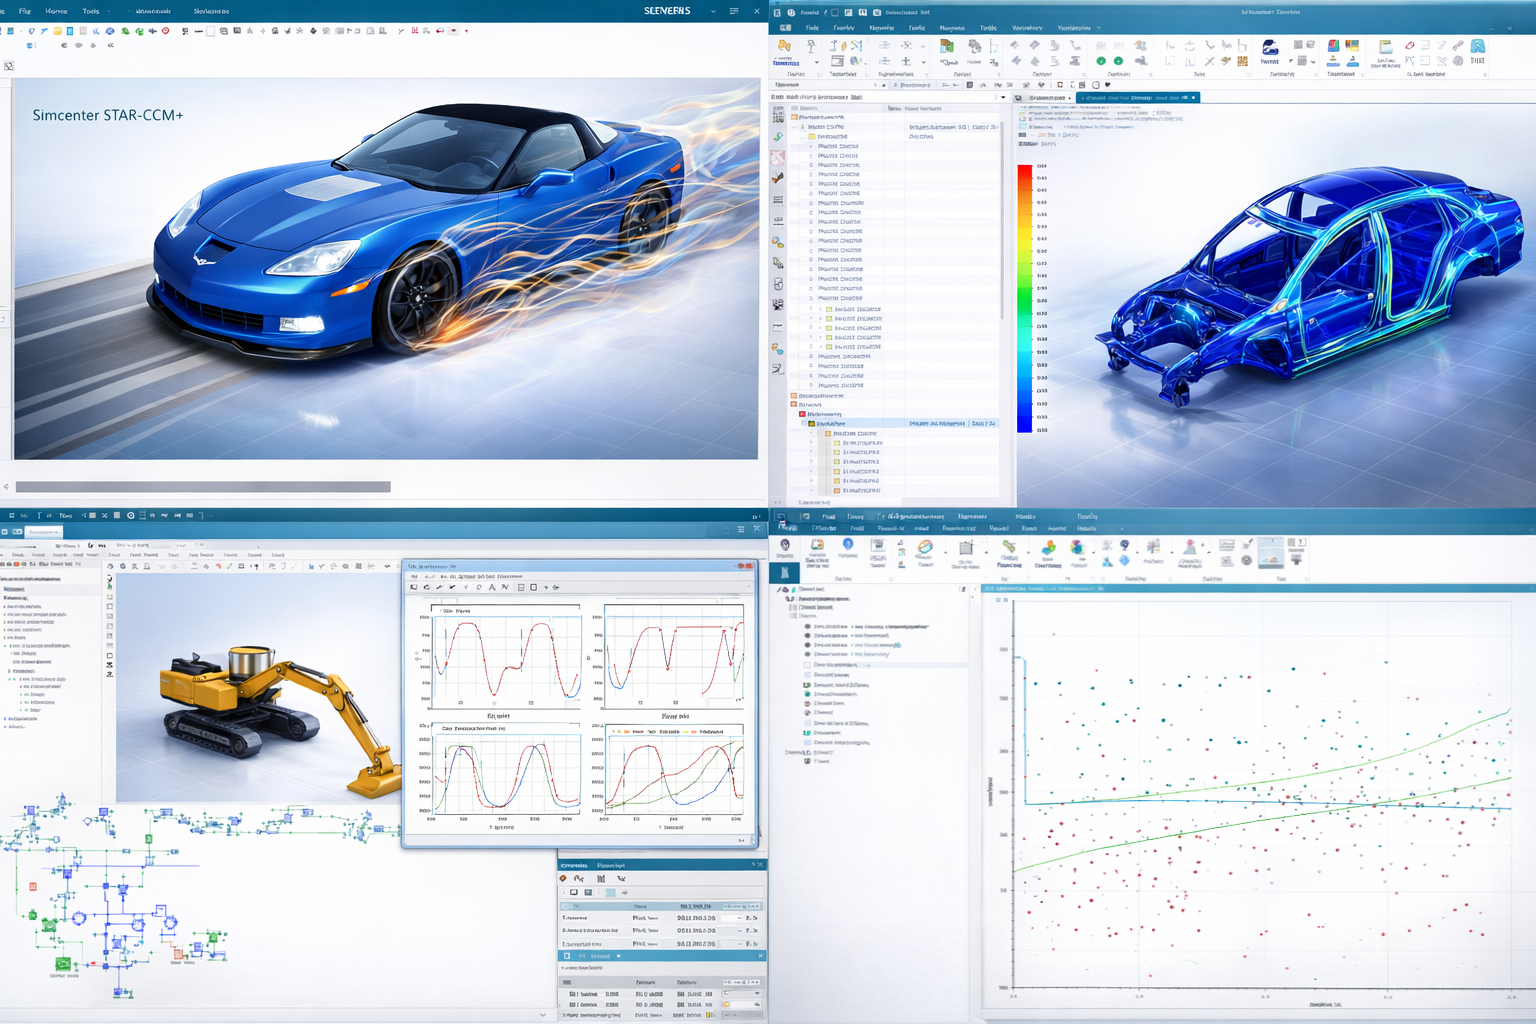Open the File menu in STAR-CCM+ window
Viewport: 1536px width, 1024px height.
coord(24,11)
